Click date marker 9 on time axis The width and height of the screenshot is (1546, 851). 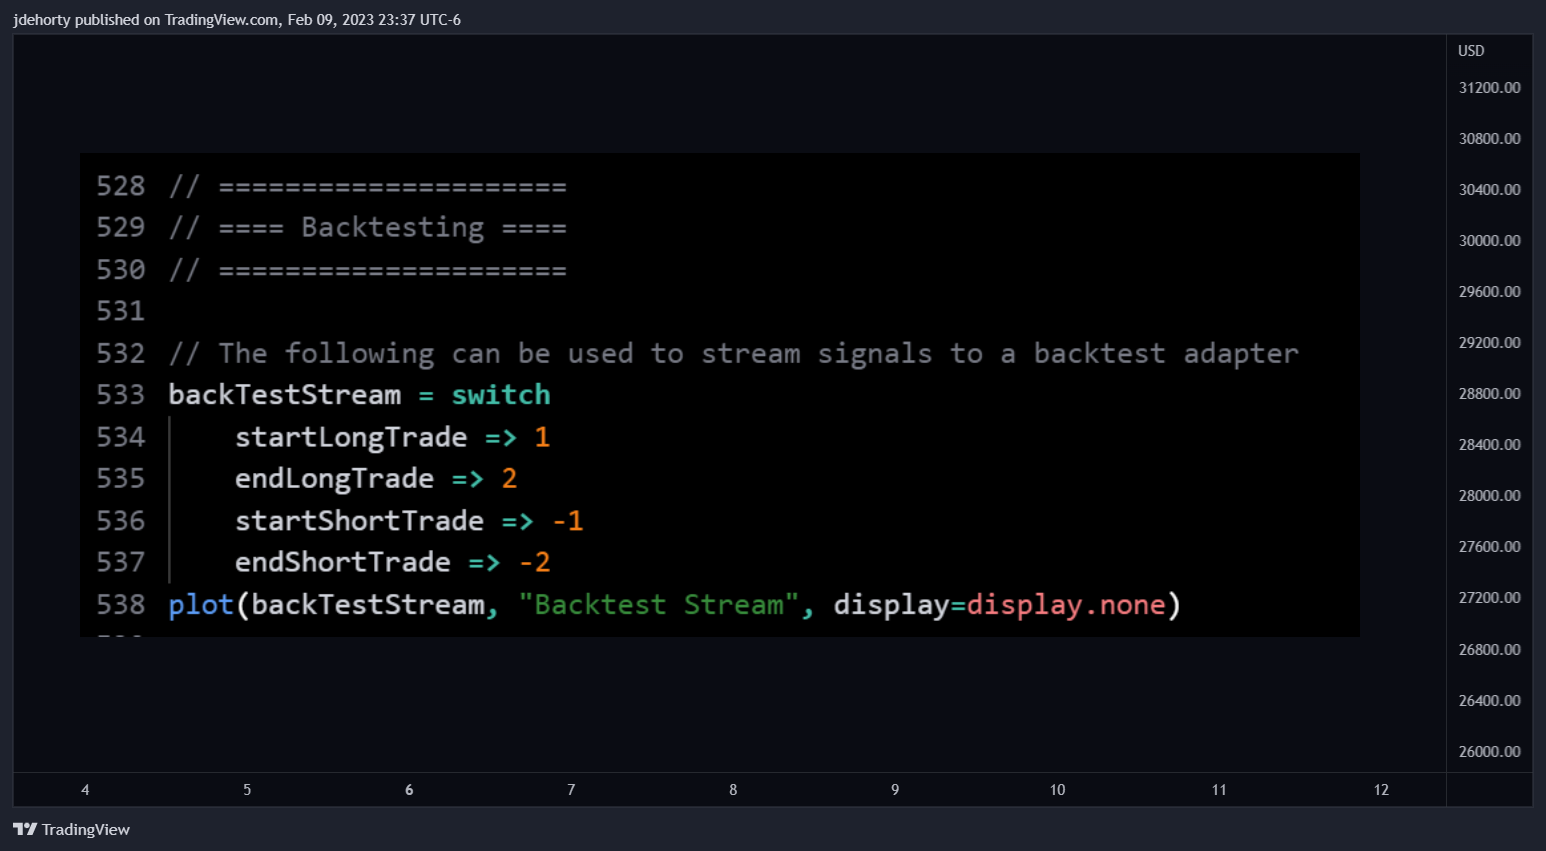(895, 790)
